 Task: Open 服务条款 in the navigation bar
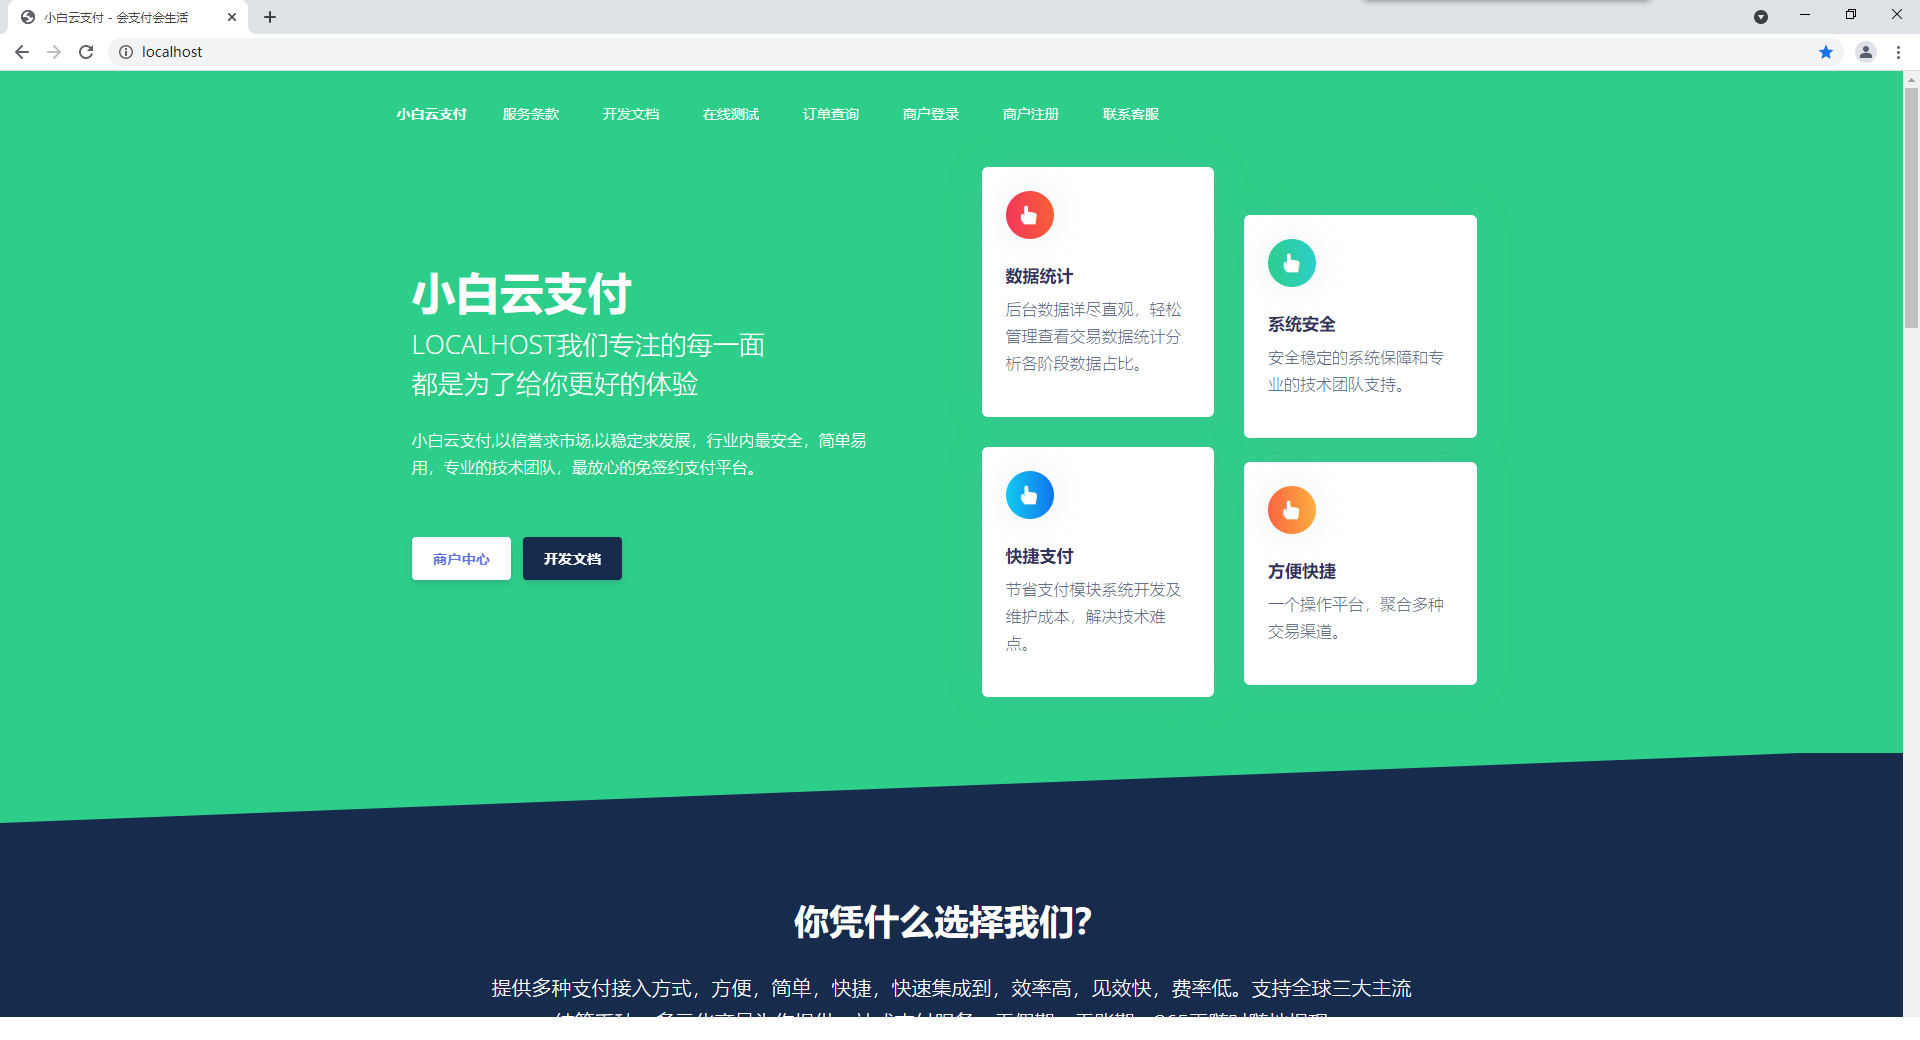click(531, 114)
